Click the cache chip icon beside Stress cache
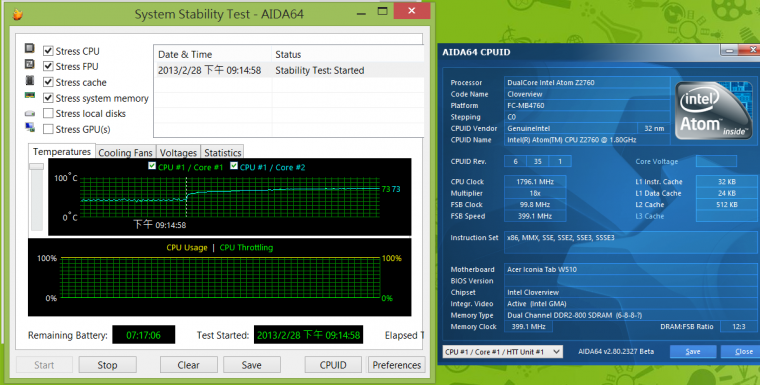This screenshot has width=760, height=385. (x=30, y=80)
